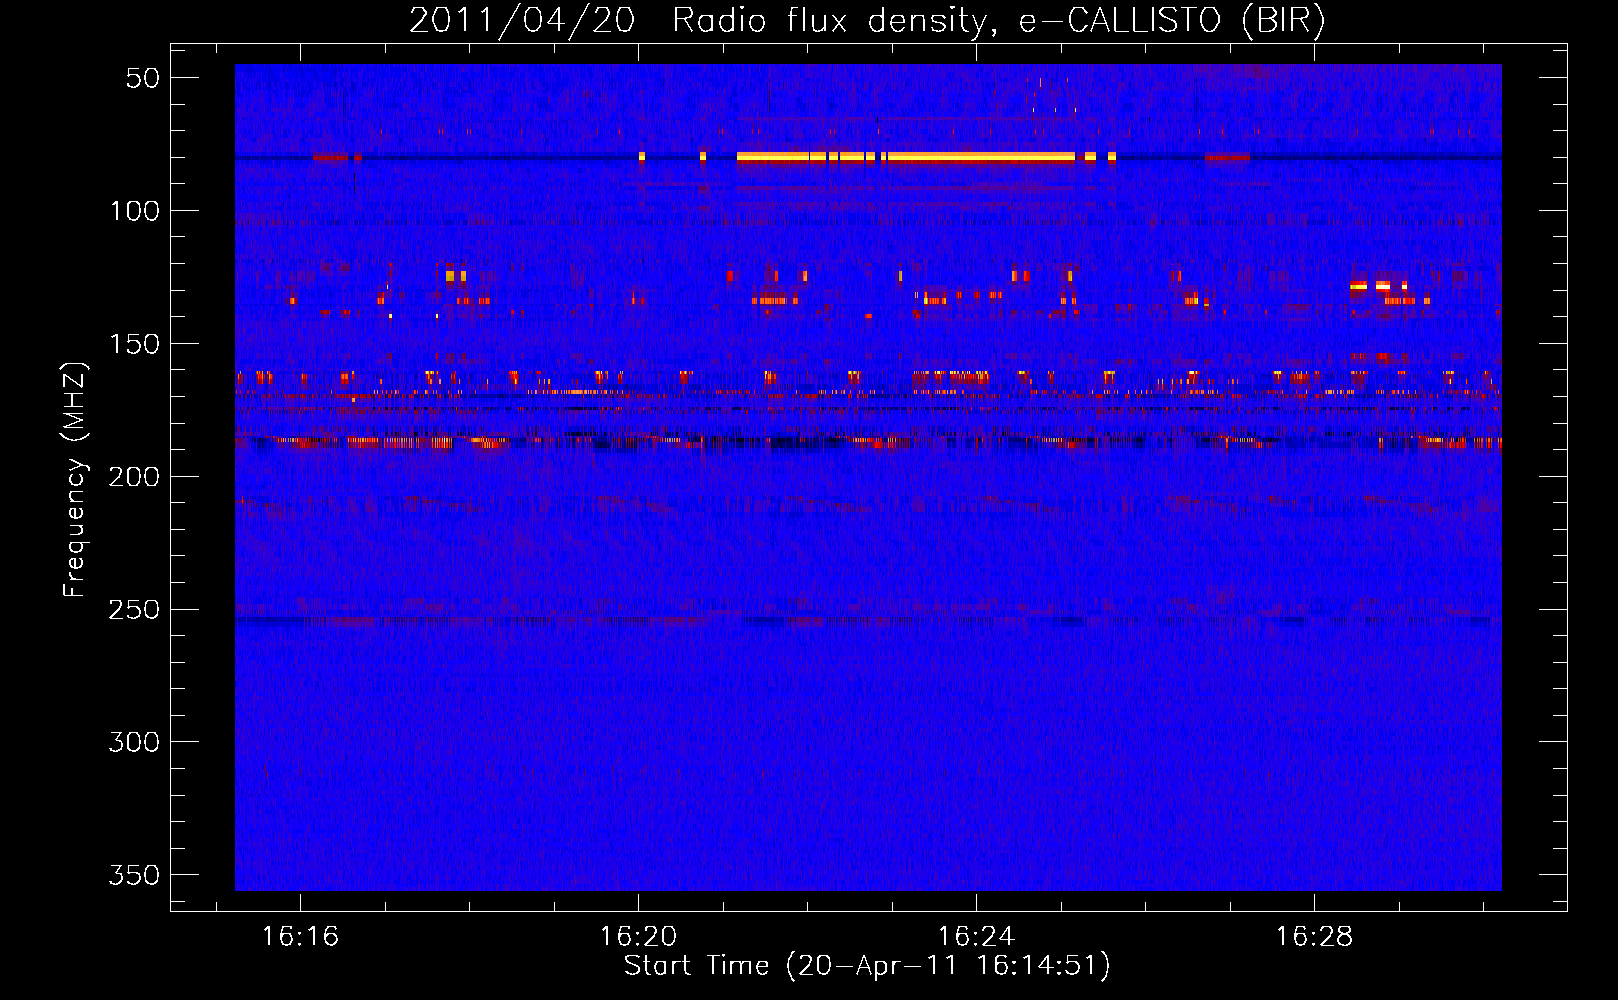Click the frequency tick label "100"
1618x1000 pixels.
pyautogui.click(x=134, y=211)
